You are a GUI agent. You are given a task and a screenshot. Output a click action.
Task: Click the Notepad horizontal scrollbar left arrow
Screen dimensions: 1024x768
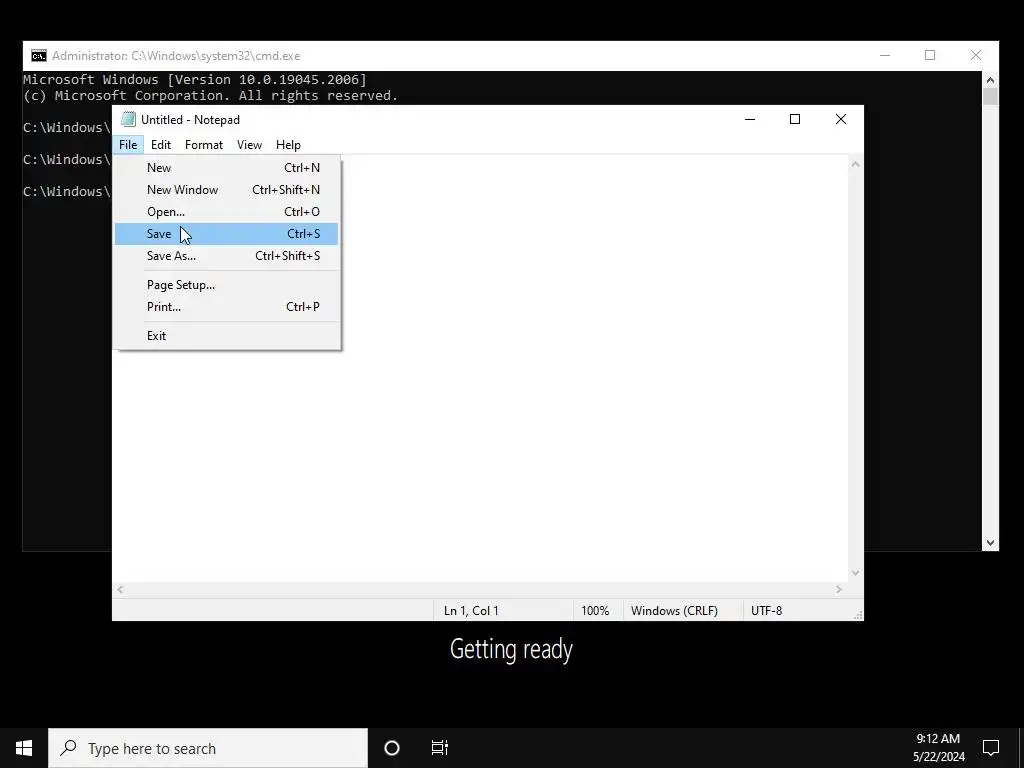(120, 590)
